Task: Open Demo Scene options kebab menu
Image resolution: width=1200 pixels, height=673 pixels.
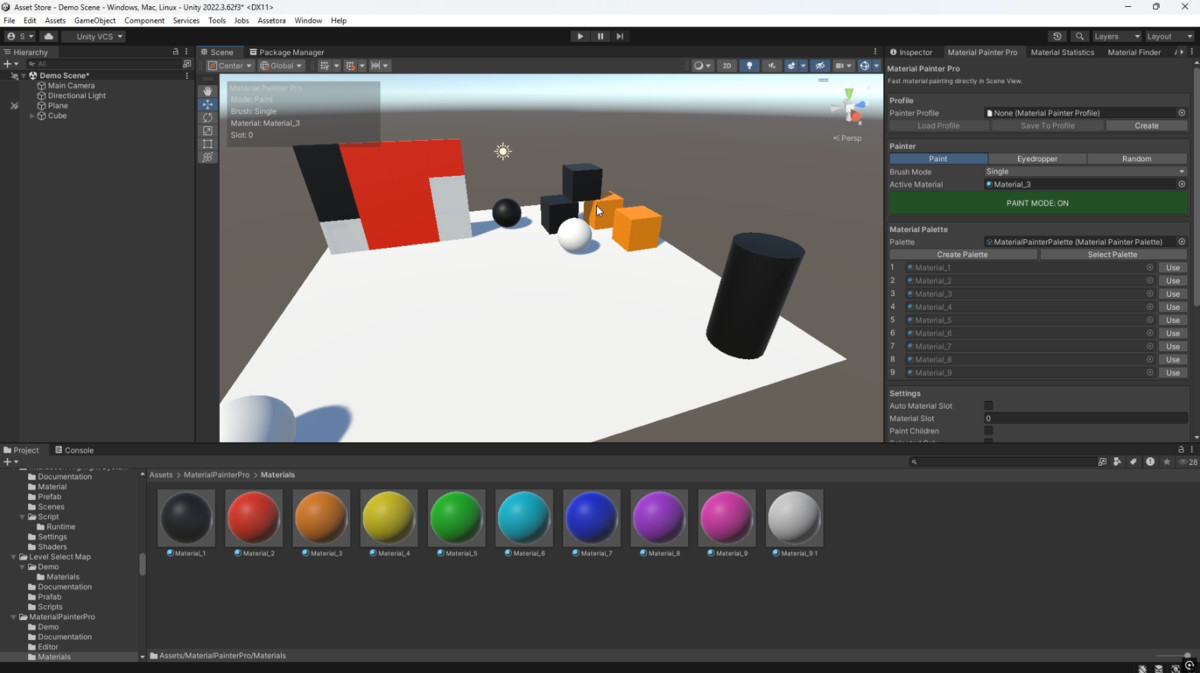Action: [187, 76]
